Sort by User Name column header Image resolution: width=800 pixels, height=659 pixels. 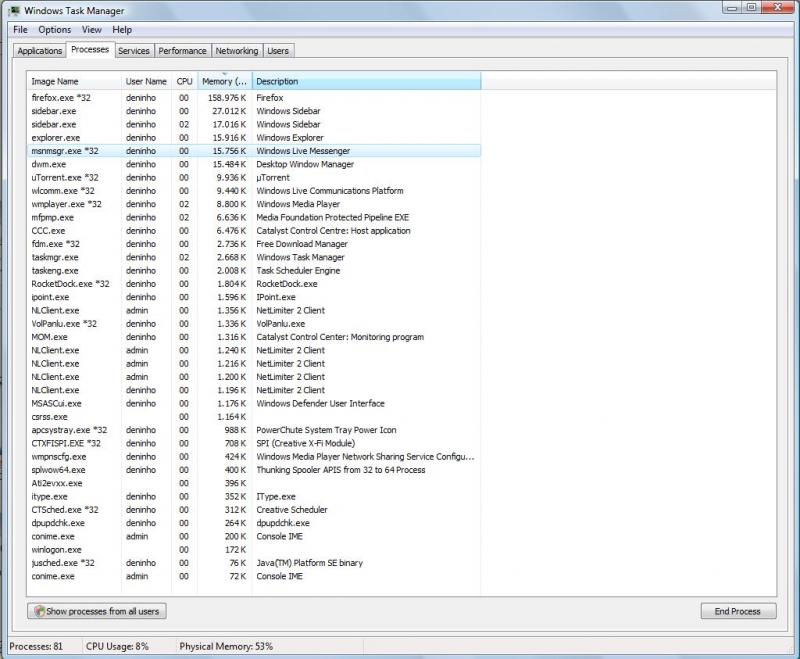pyautogui.click(x=146, y=81)
